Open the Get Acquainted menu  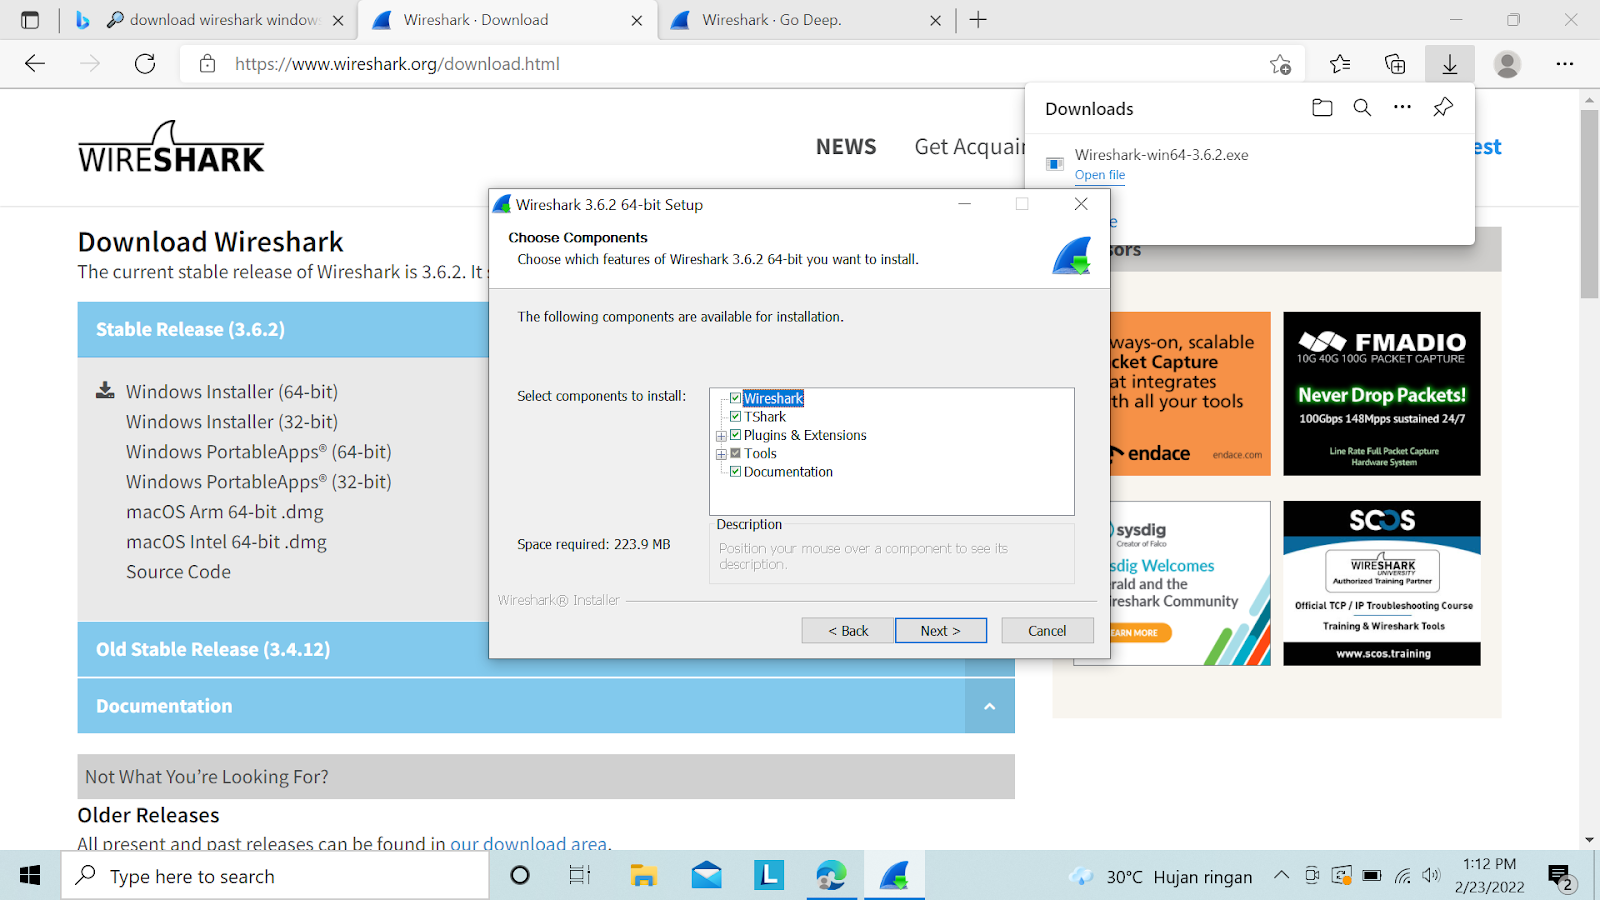coord(970,147)
